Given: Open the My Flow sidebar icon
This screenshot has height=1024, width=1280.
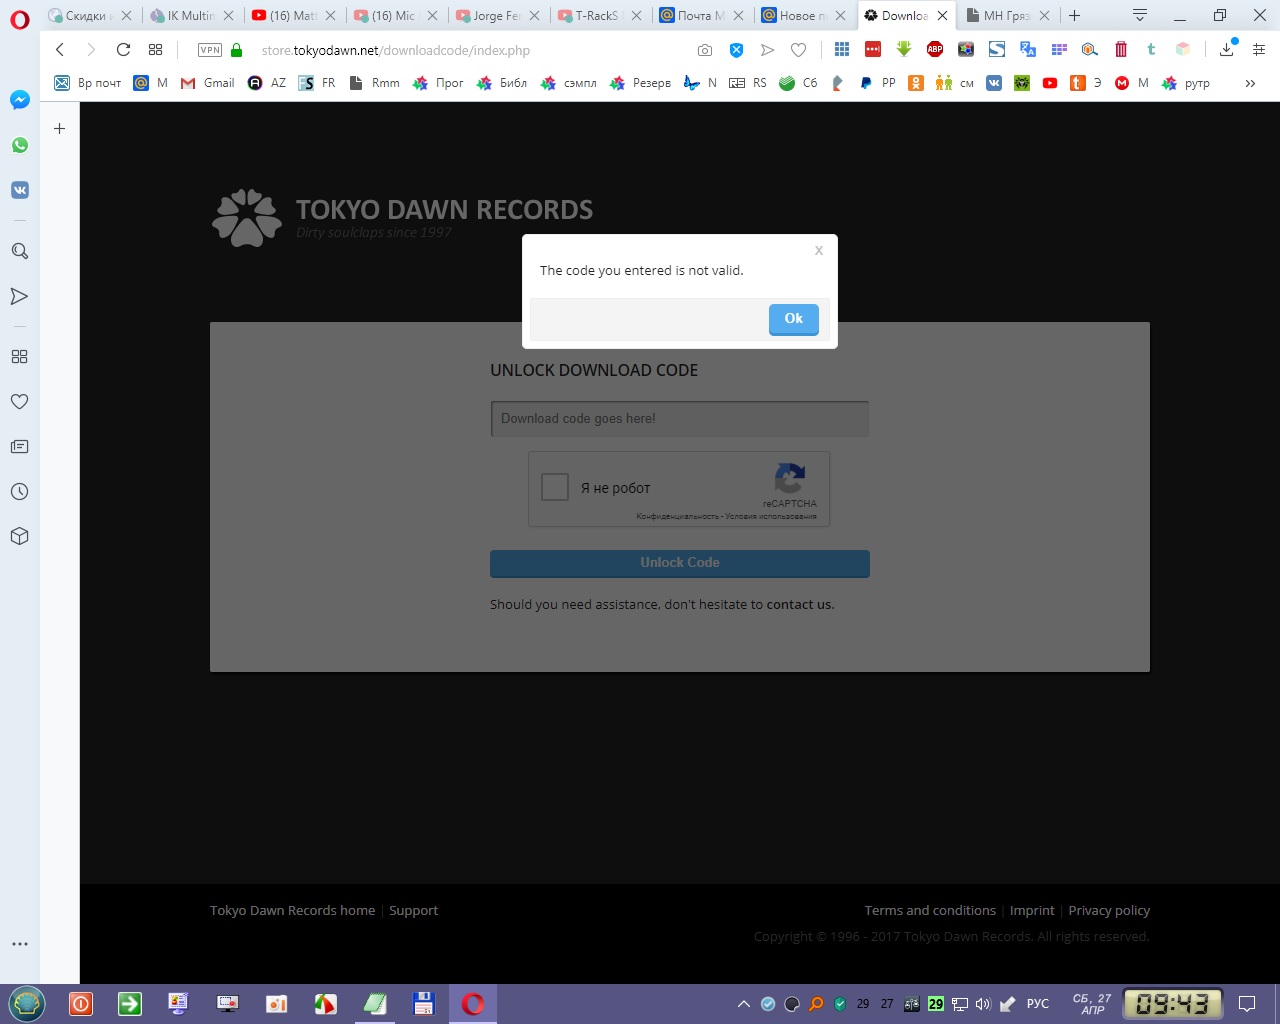Looking at the screenshot, I should point(19,296).
